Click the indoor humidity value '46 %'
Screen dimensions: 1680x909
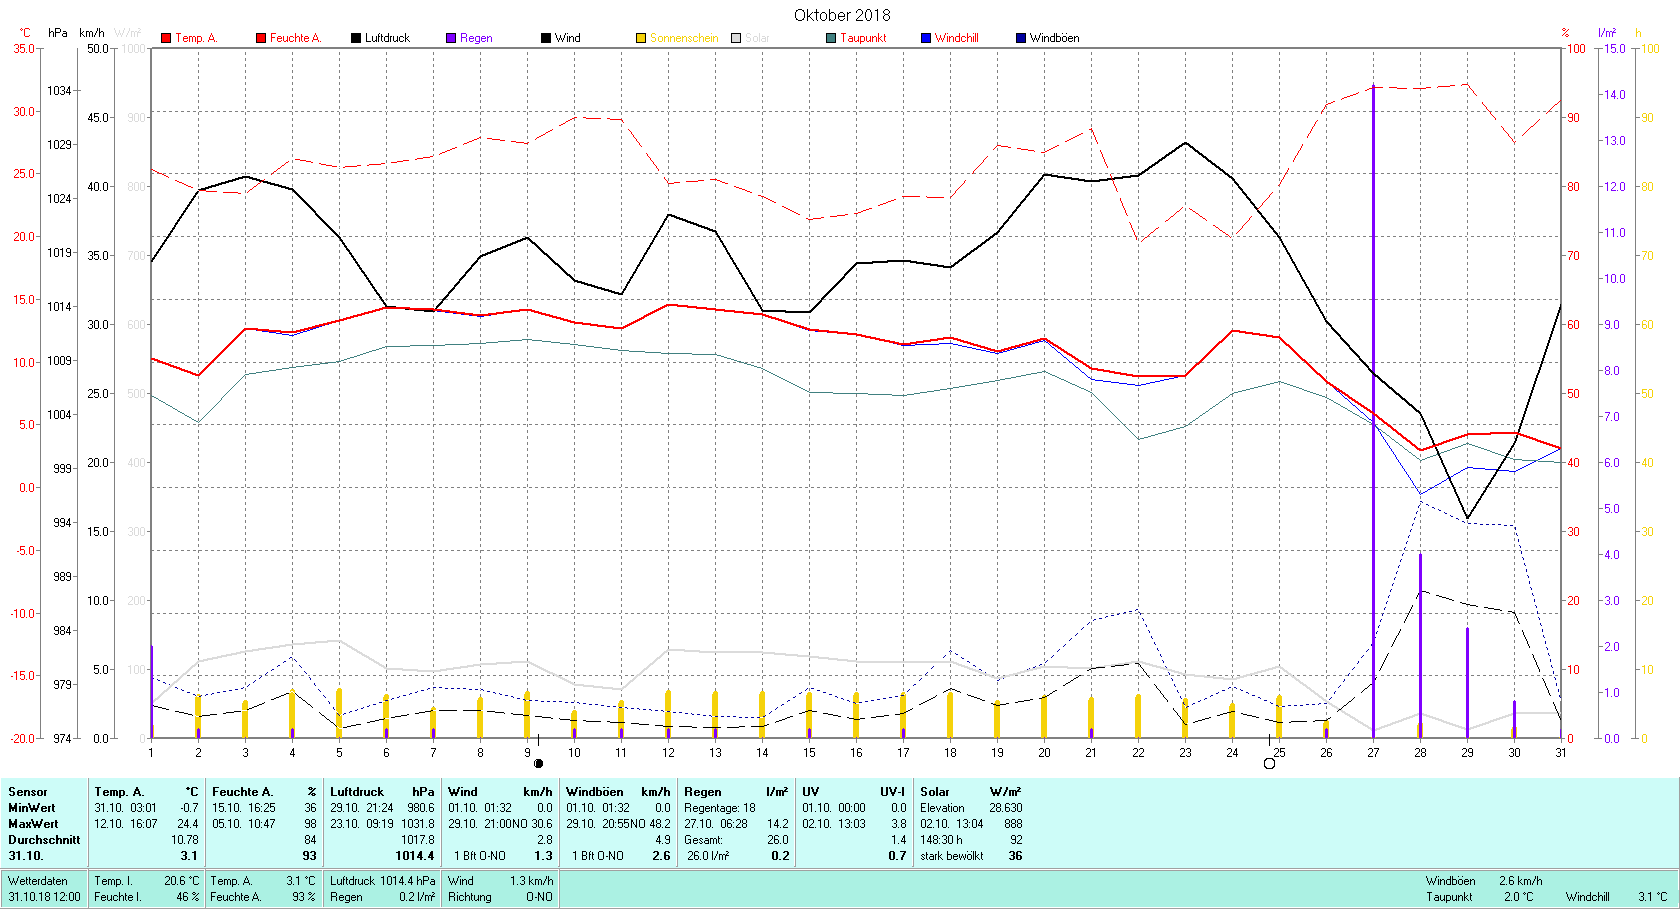(188, 897)
